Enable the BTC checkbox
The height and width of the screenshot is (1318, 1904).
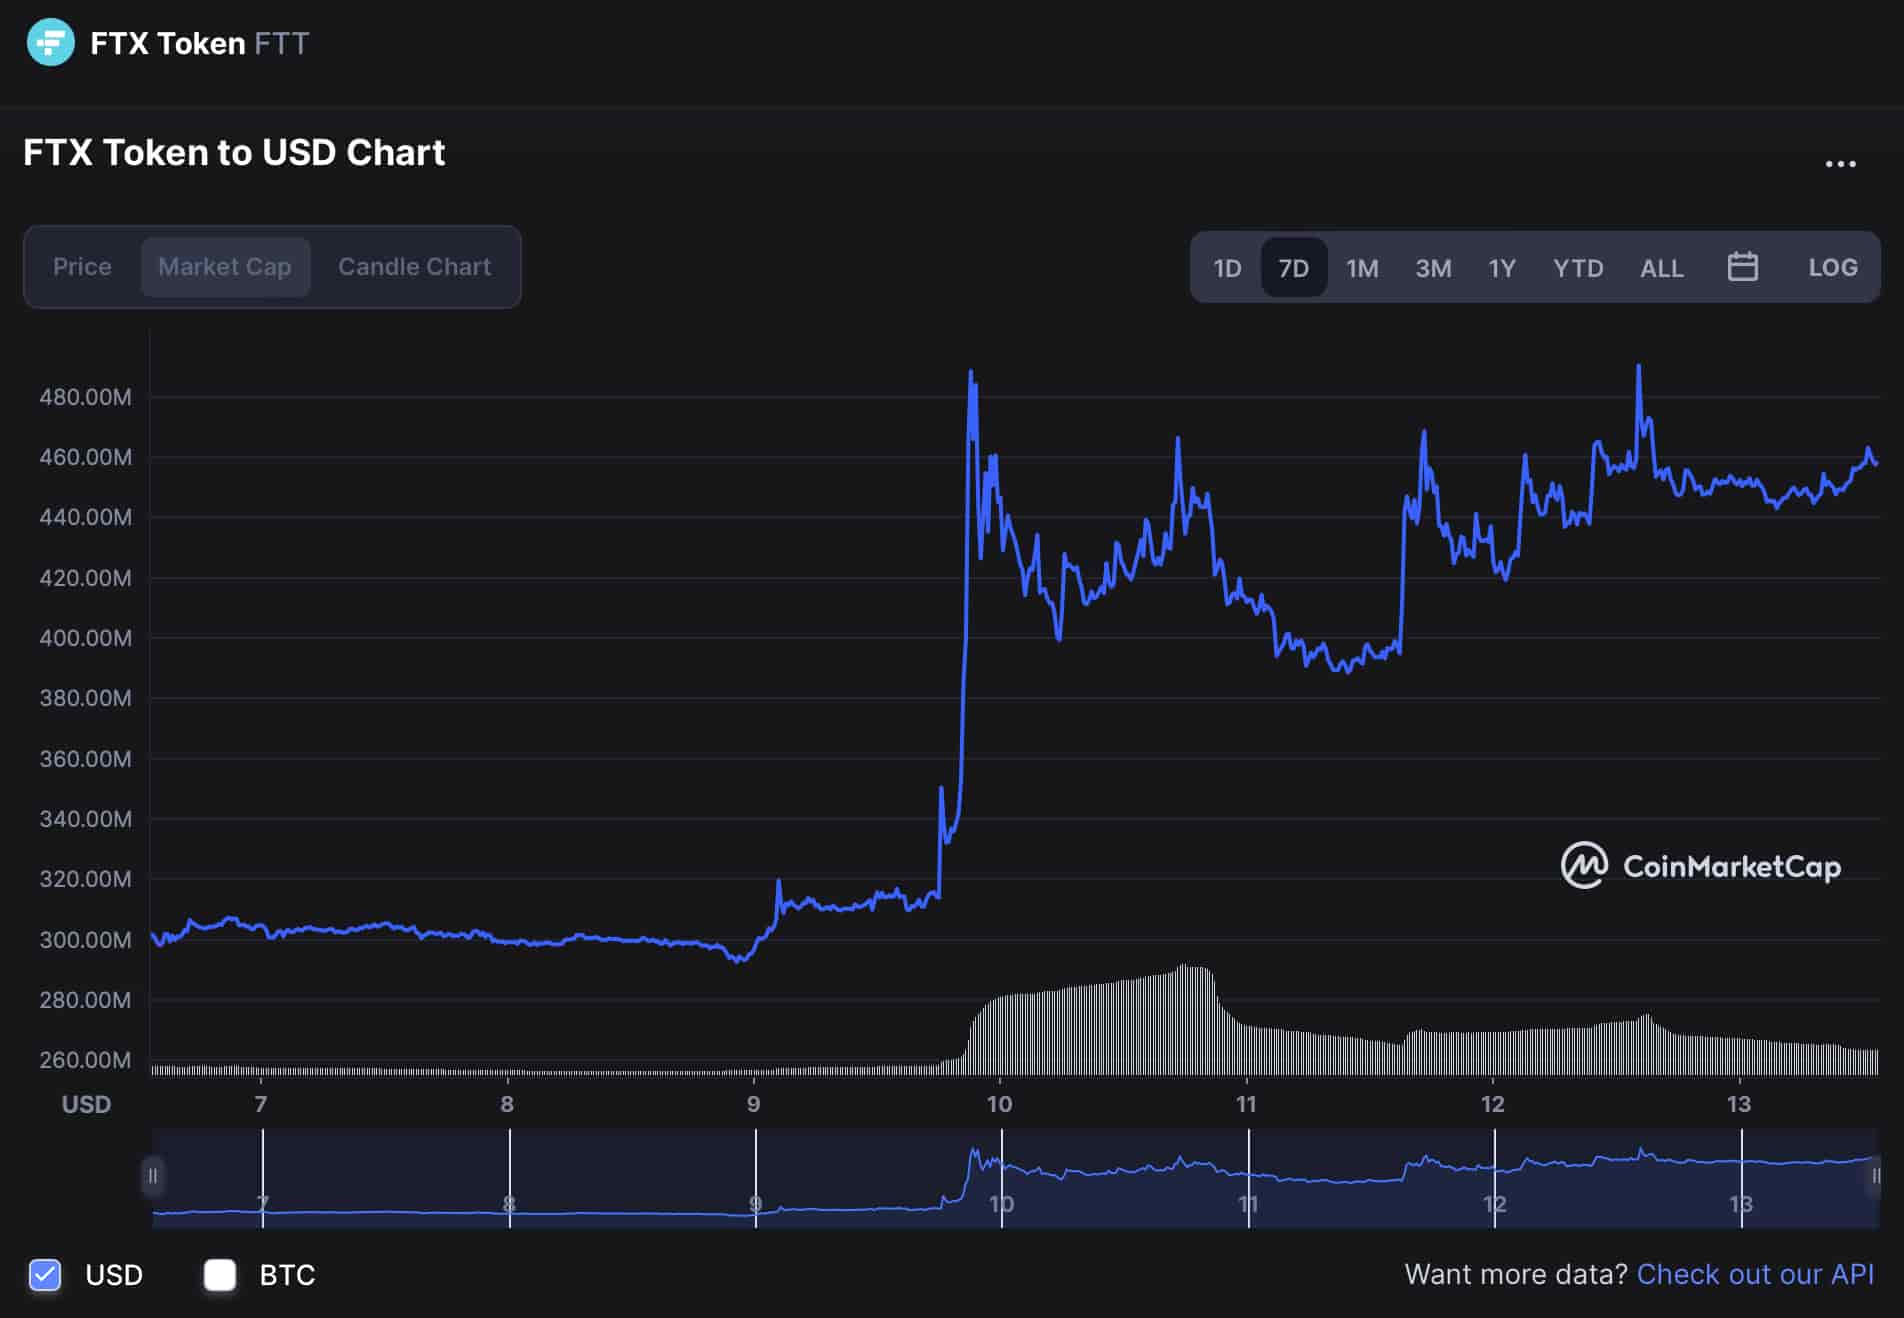(x=220, y=1275)
